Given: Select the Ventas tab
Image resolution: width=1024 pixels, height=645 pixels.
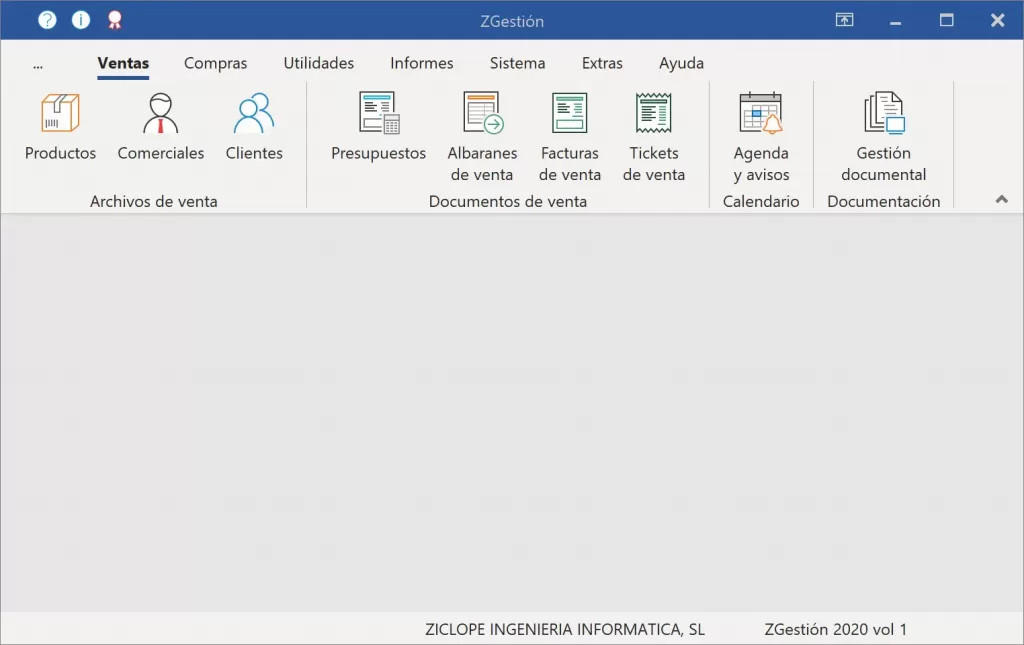Looking at the screenshot, I should (123, 63).
